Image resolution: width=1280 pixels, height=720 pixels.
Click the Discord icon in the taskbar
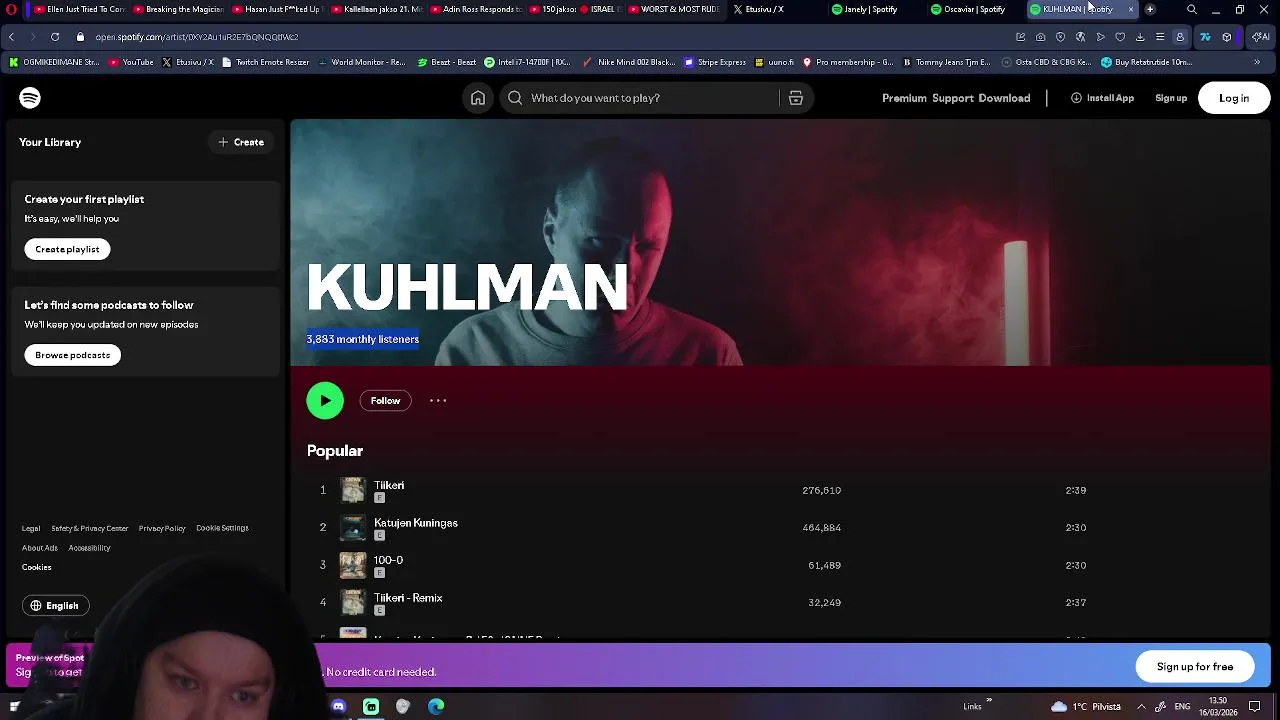[x=338, y=706]
